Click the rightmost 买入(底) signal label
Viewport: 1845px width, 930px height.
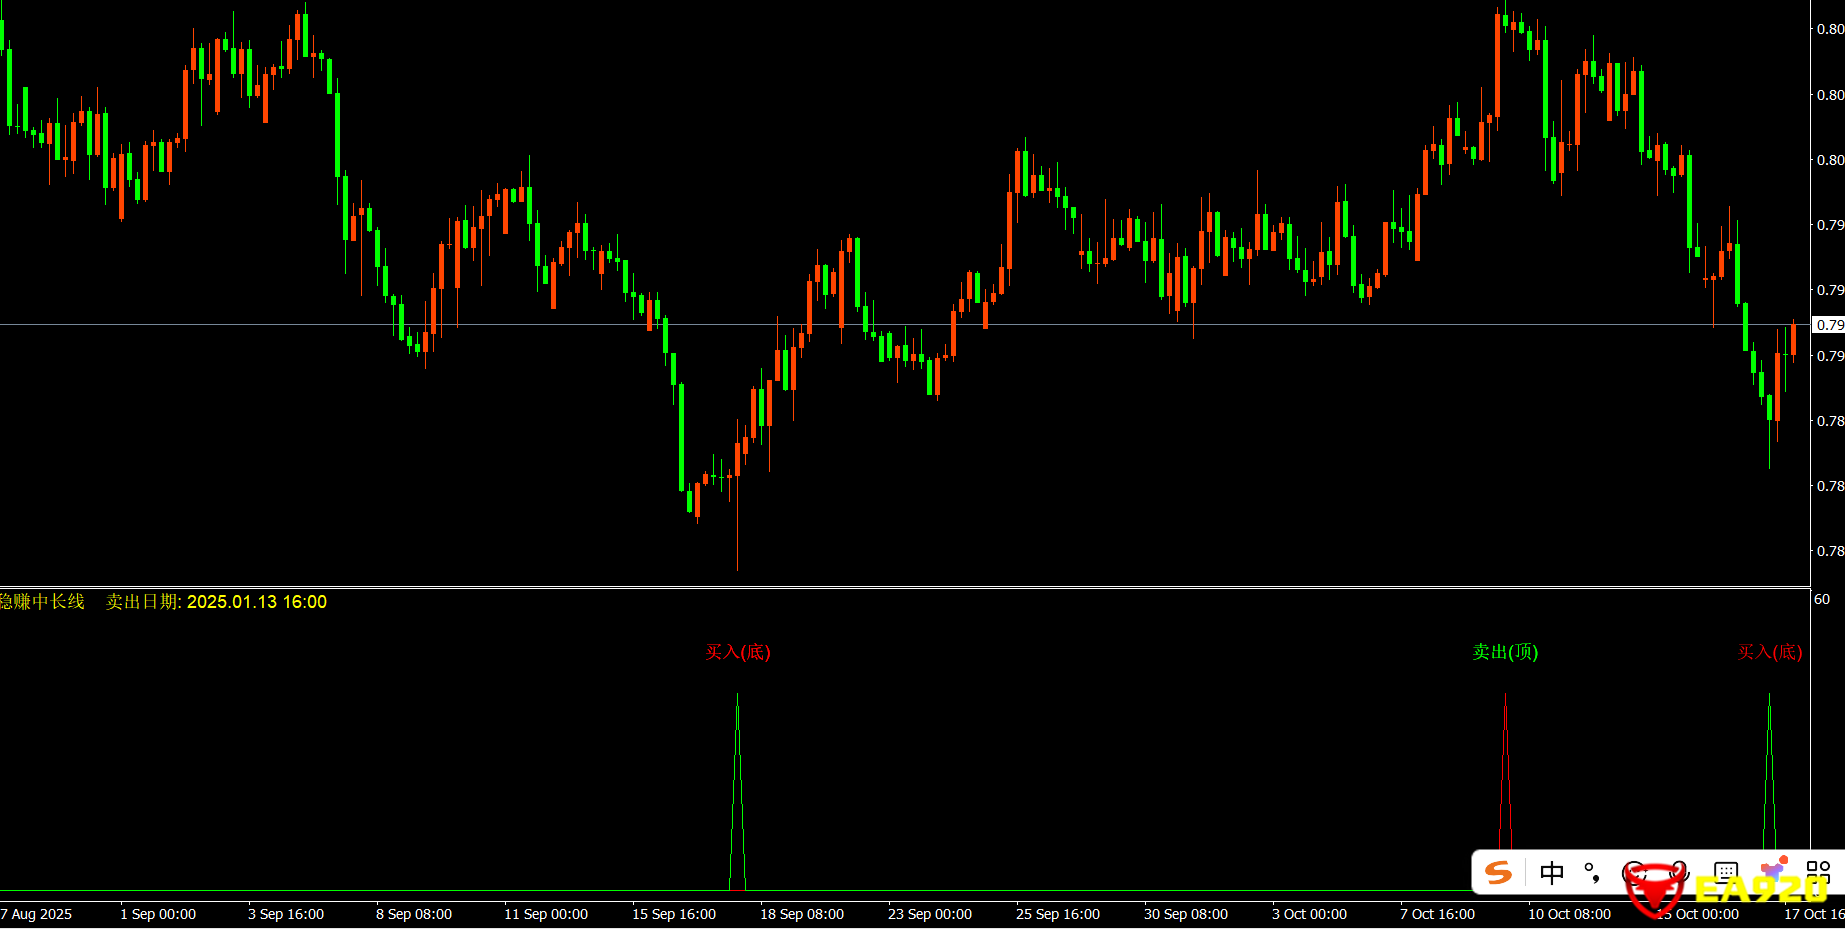[x=1769, y=652]
